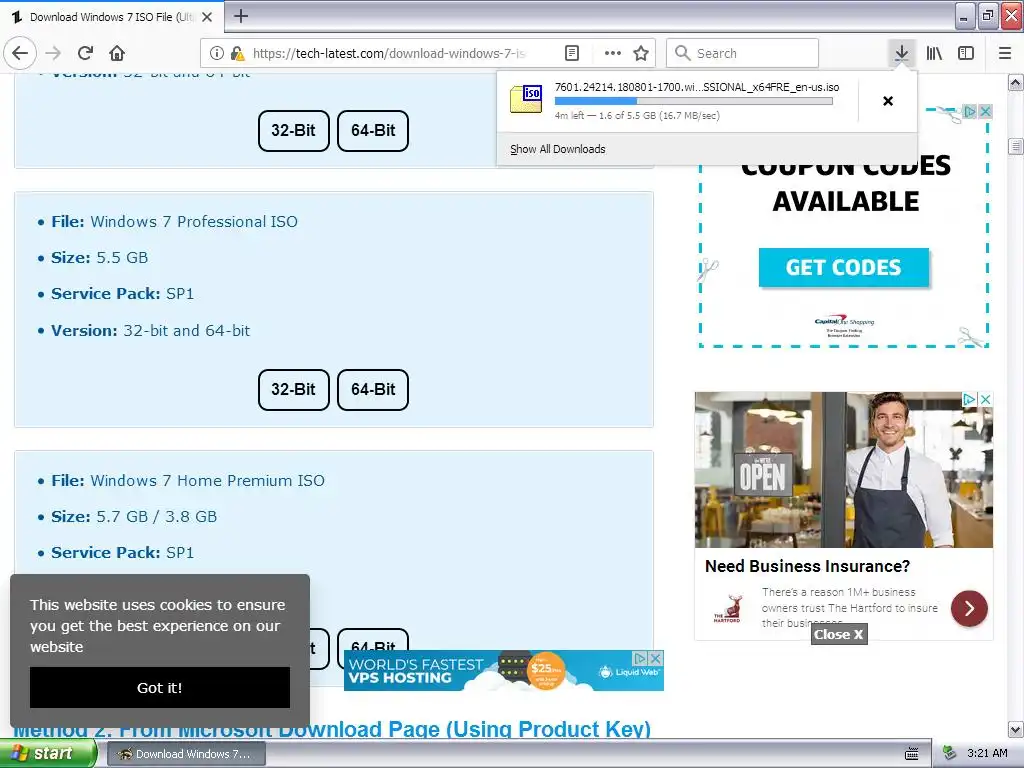The width and height of the screenshot is (1024, 768).
Task: Open a new browser tab
Action: point(241,16)
